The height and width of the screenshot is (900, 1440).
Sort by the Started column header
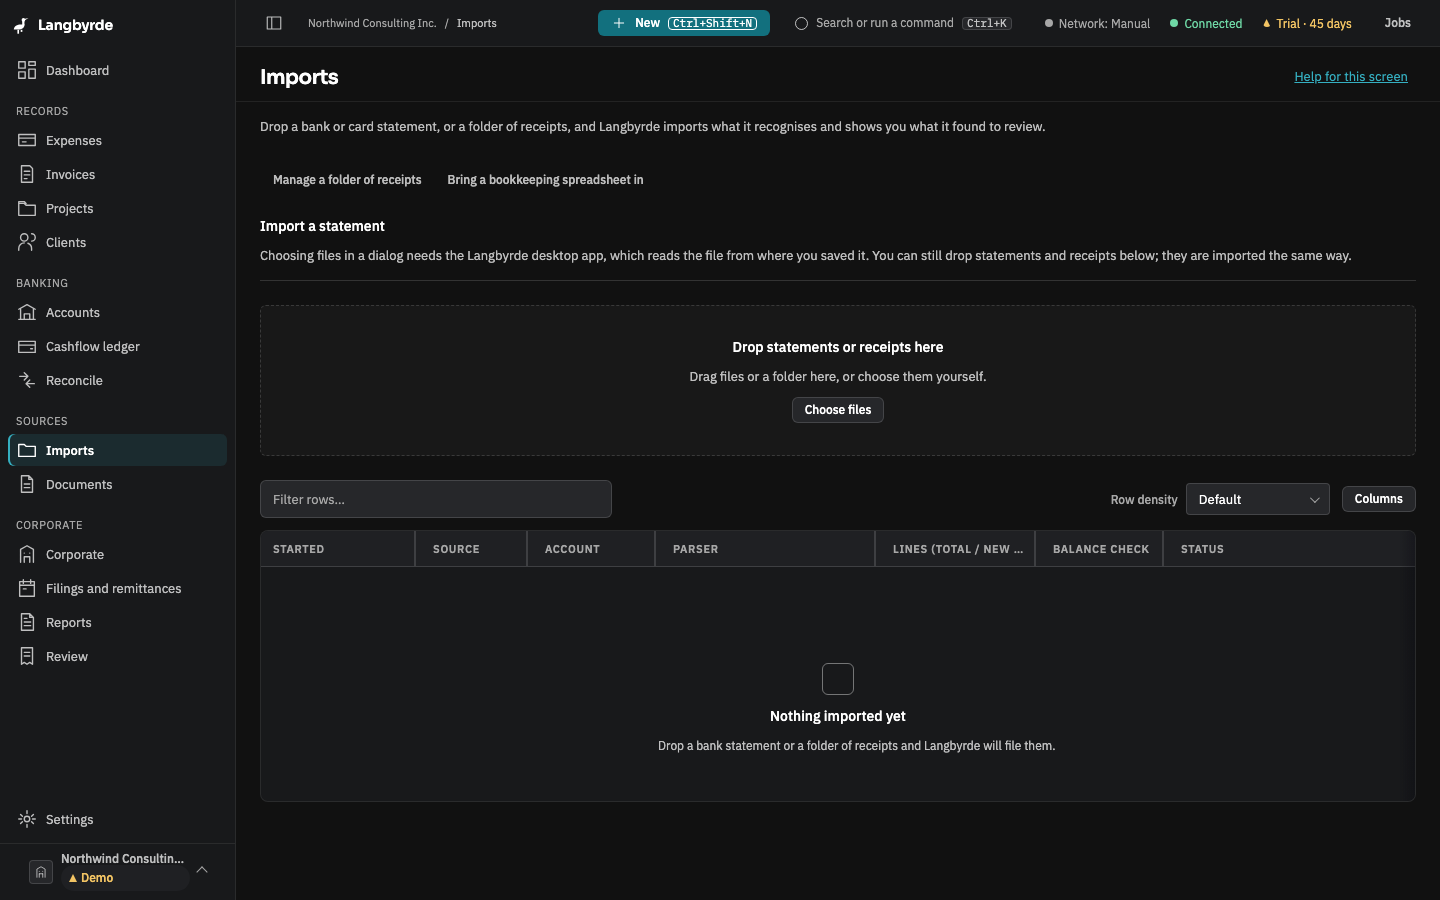(x=338, y=549)
